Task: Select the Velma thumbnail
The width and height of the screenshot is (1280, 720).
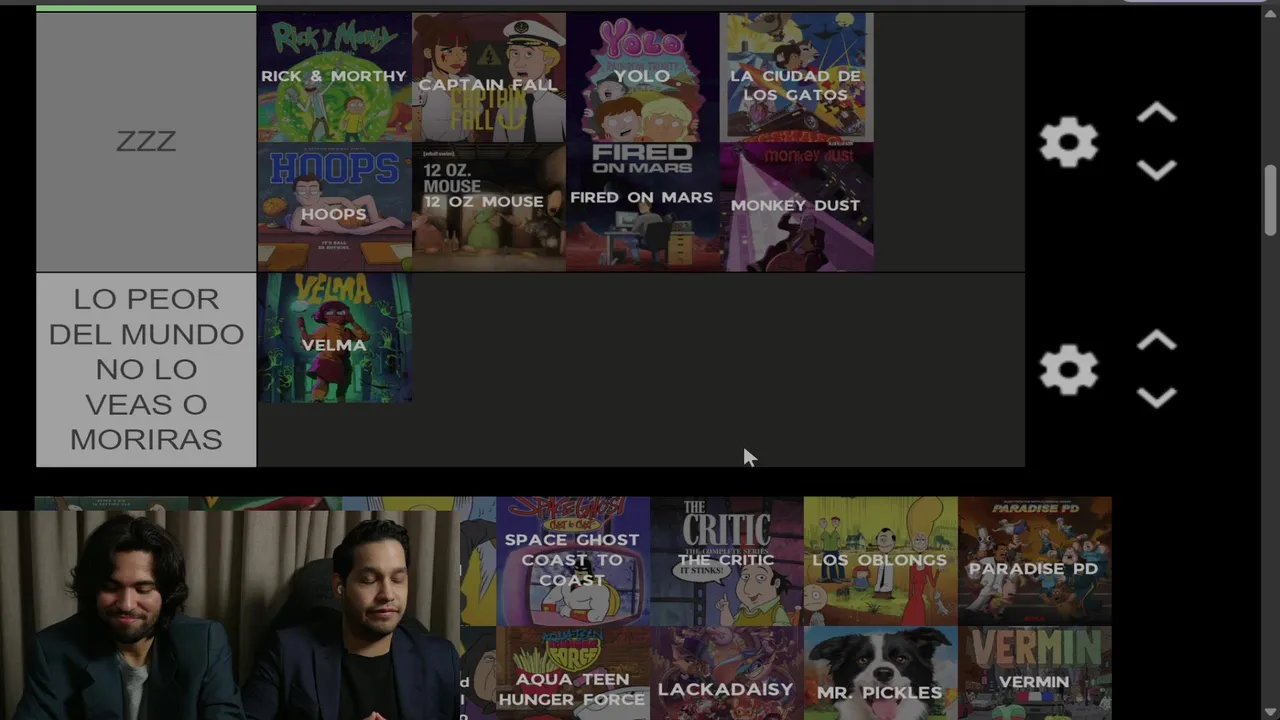Action: click(x=334, y=338)
